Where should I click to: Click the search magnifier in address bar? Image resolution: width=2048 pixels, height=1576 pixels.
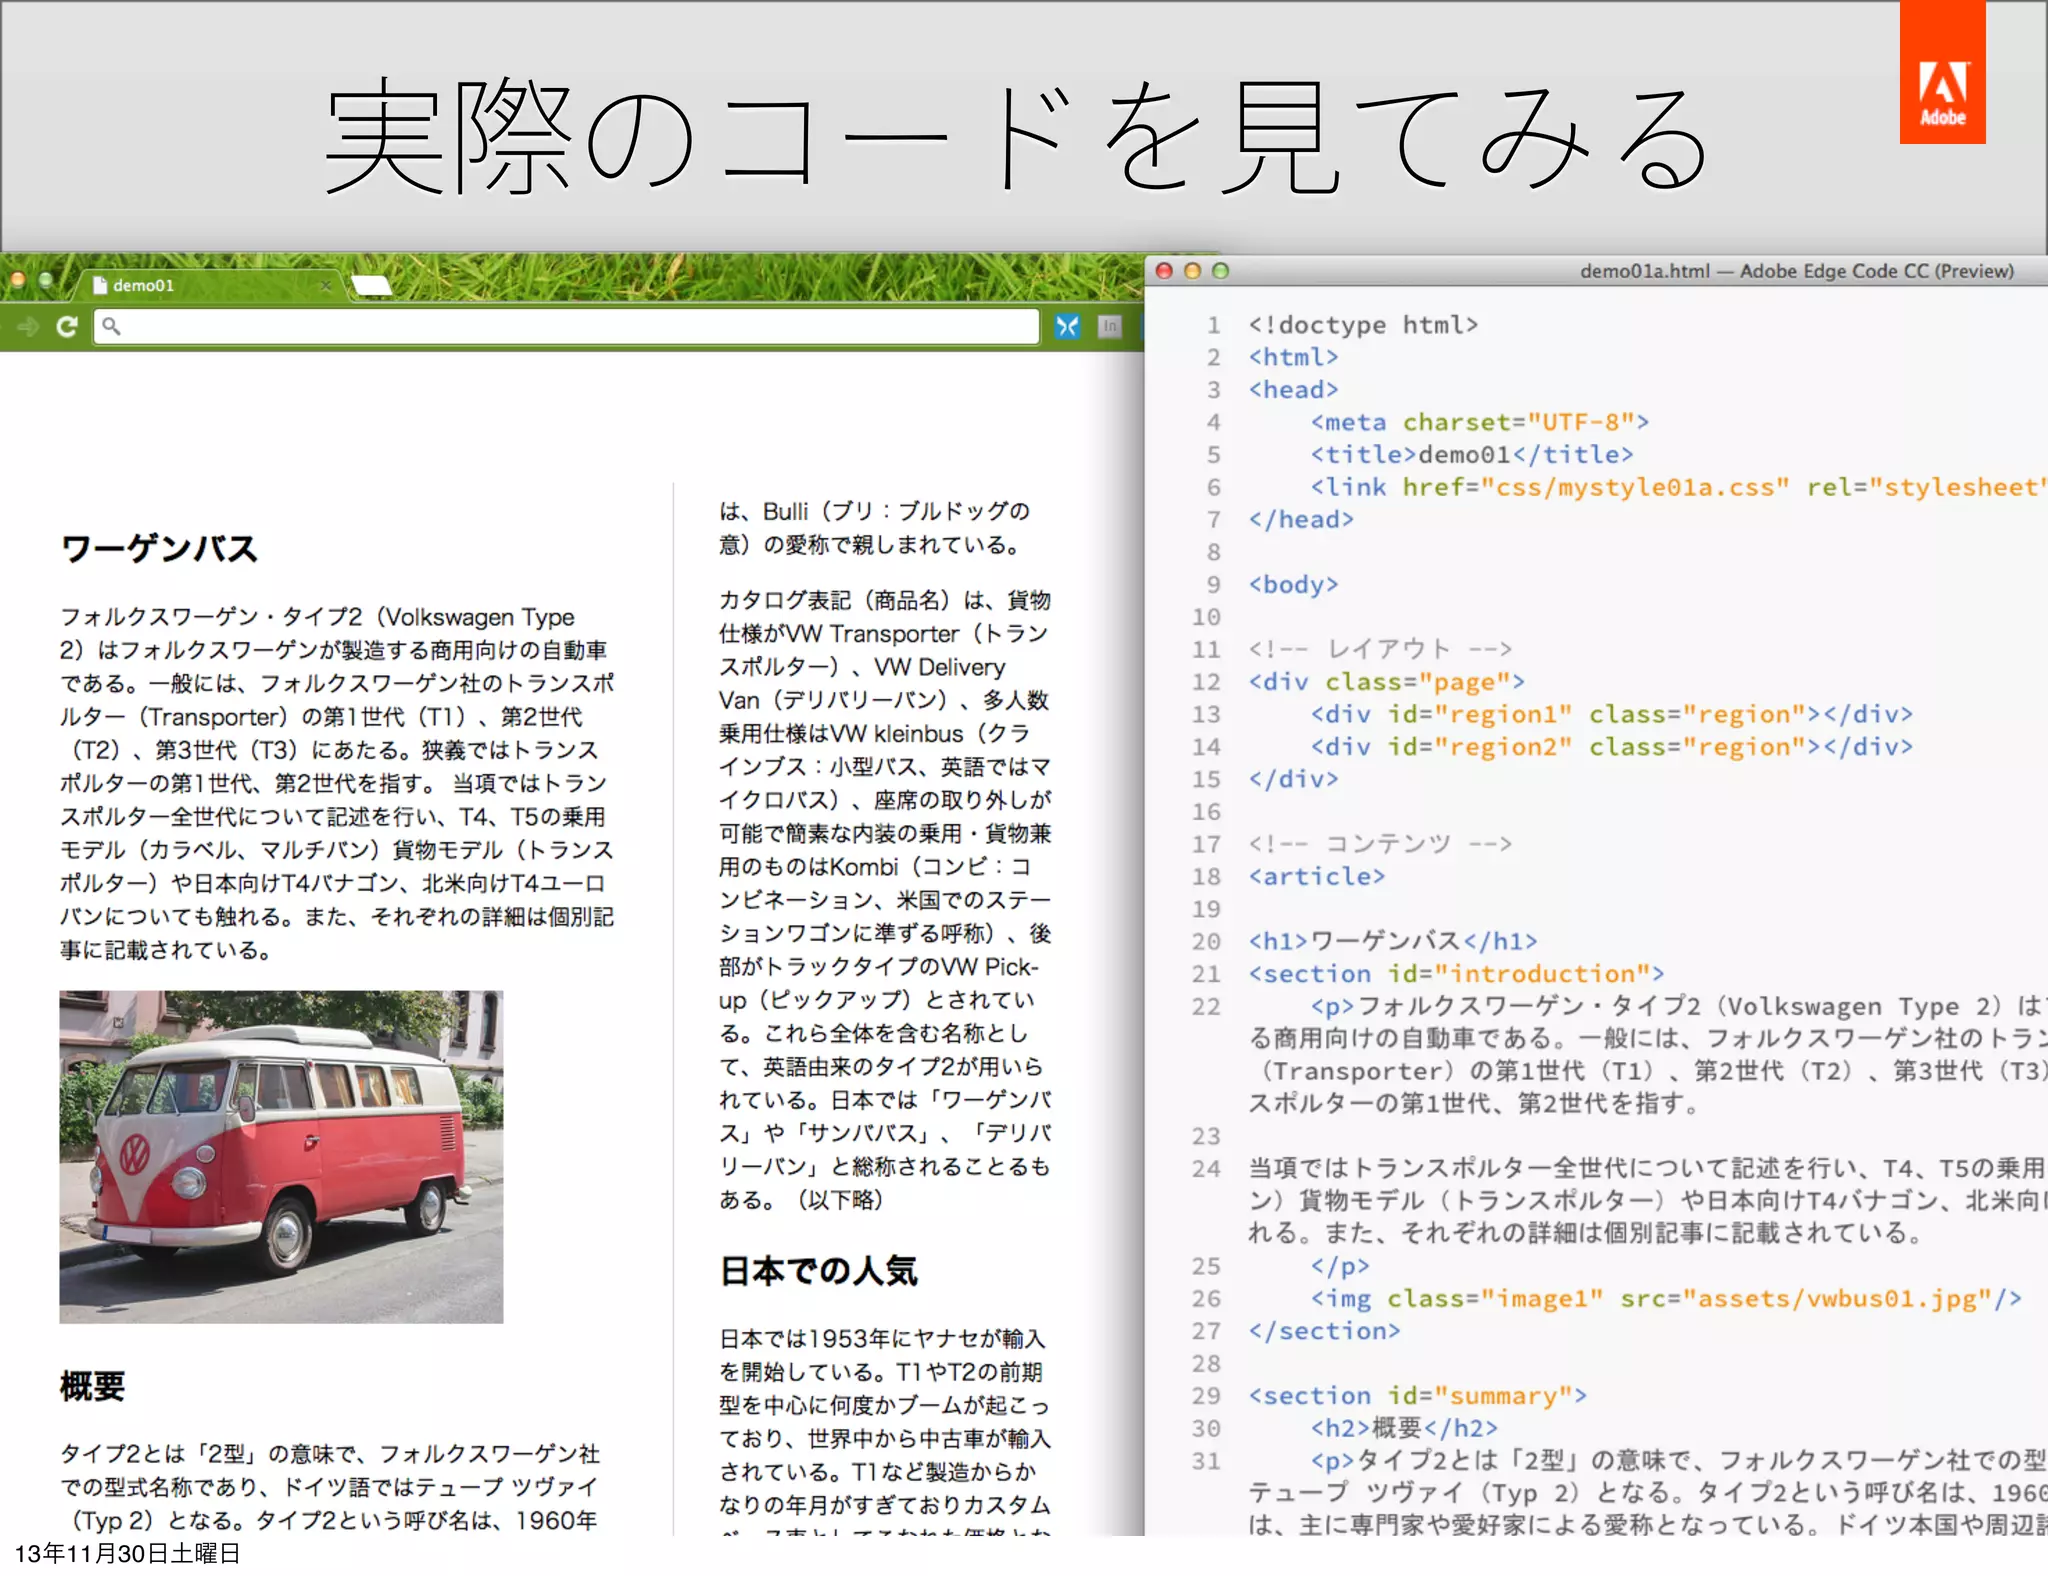click(111, 327)
